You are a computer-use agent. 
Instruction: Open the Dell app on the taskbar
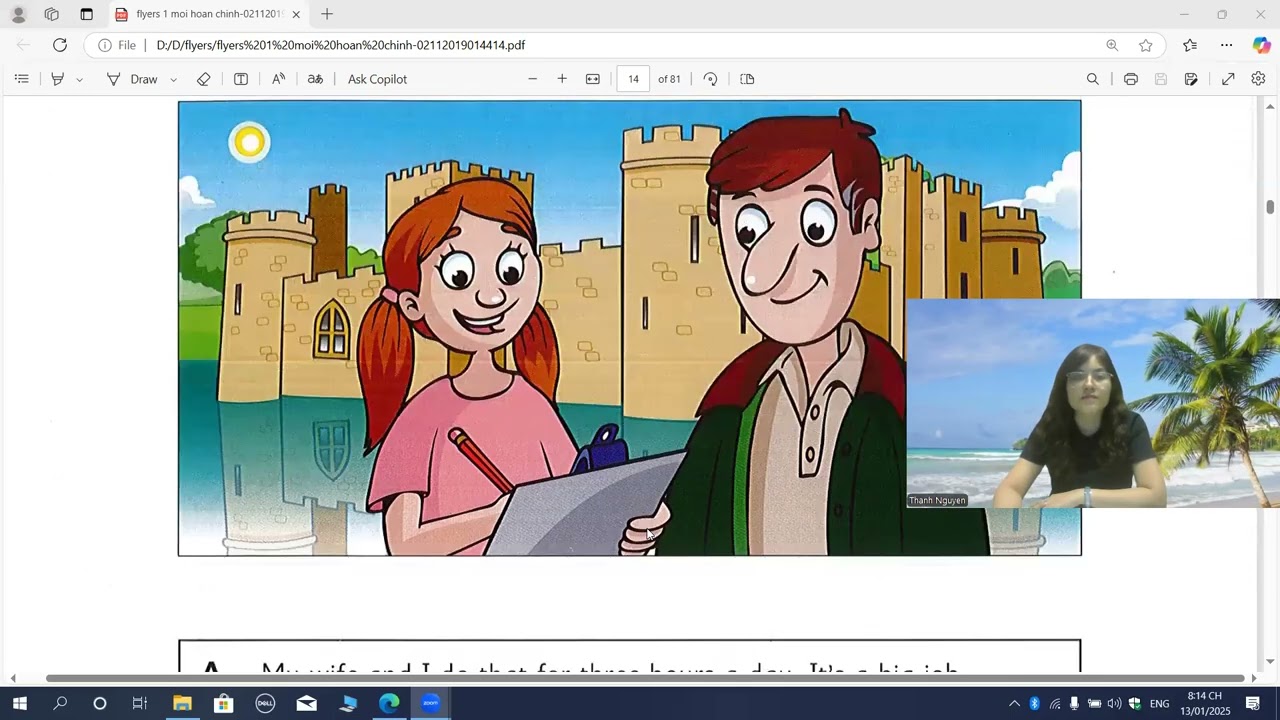click(x=265, y=703)
